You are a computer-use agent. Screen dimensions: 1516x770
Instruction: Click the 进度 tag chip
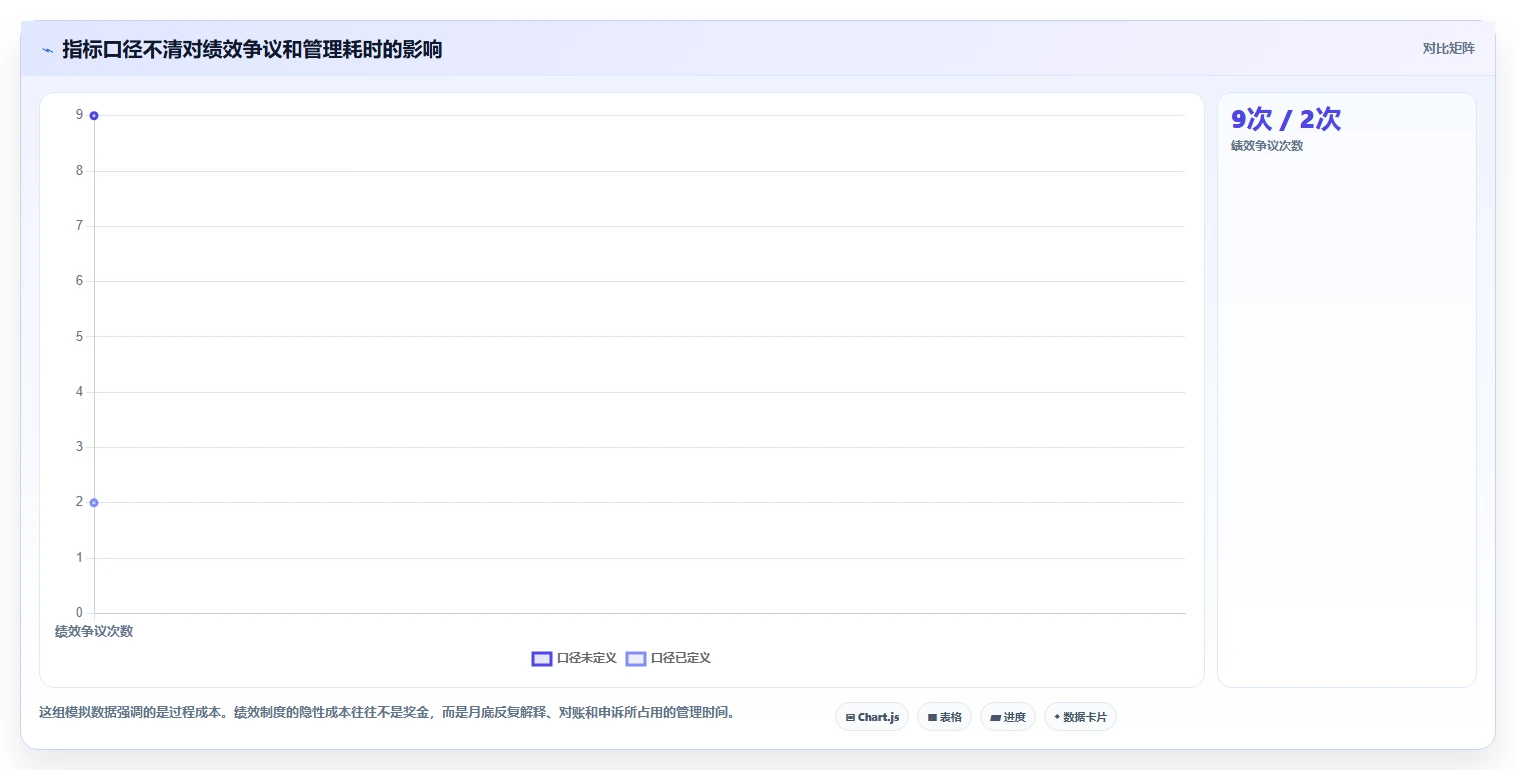point(1008,717)
